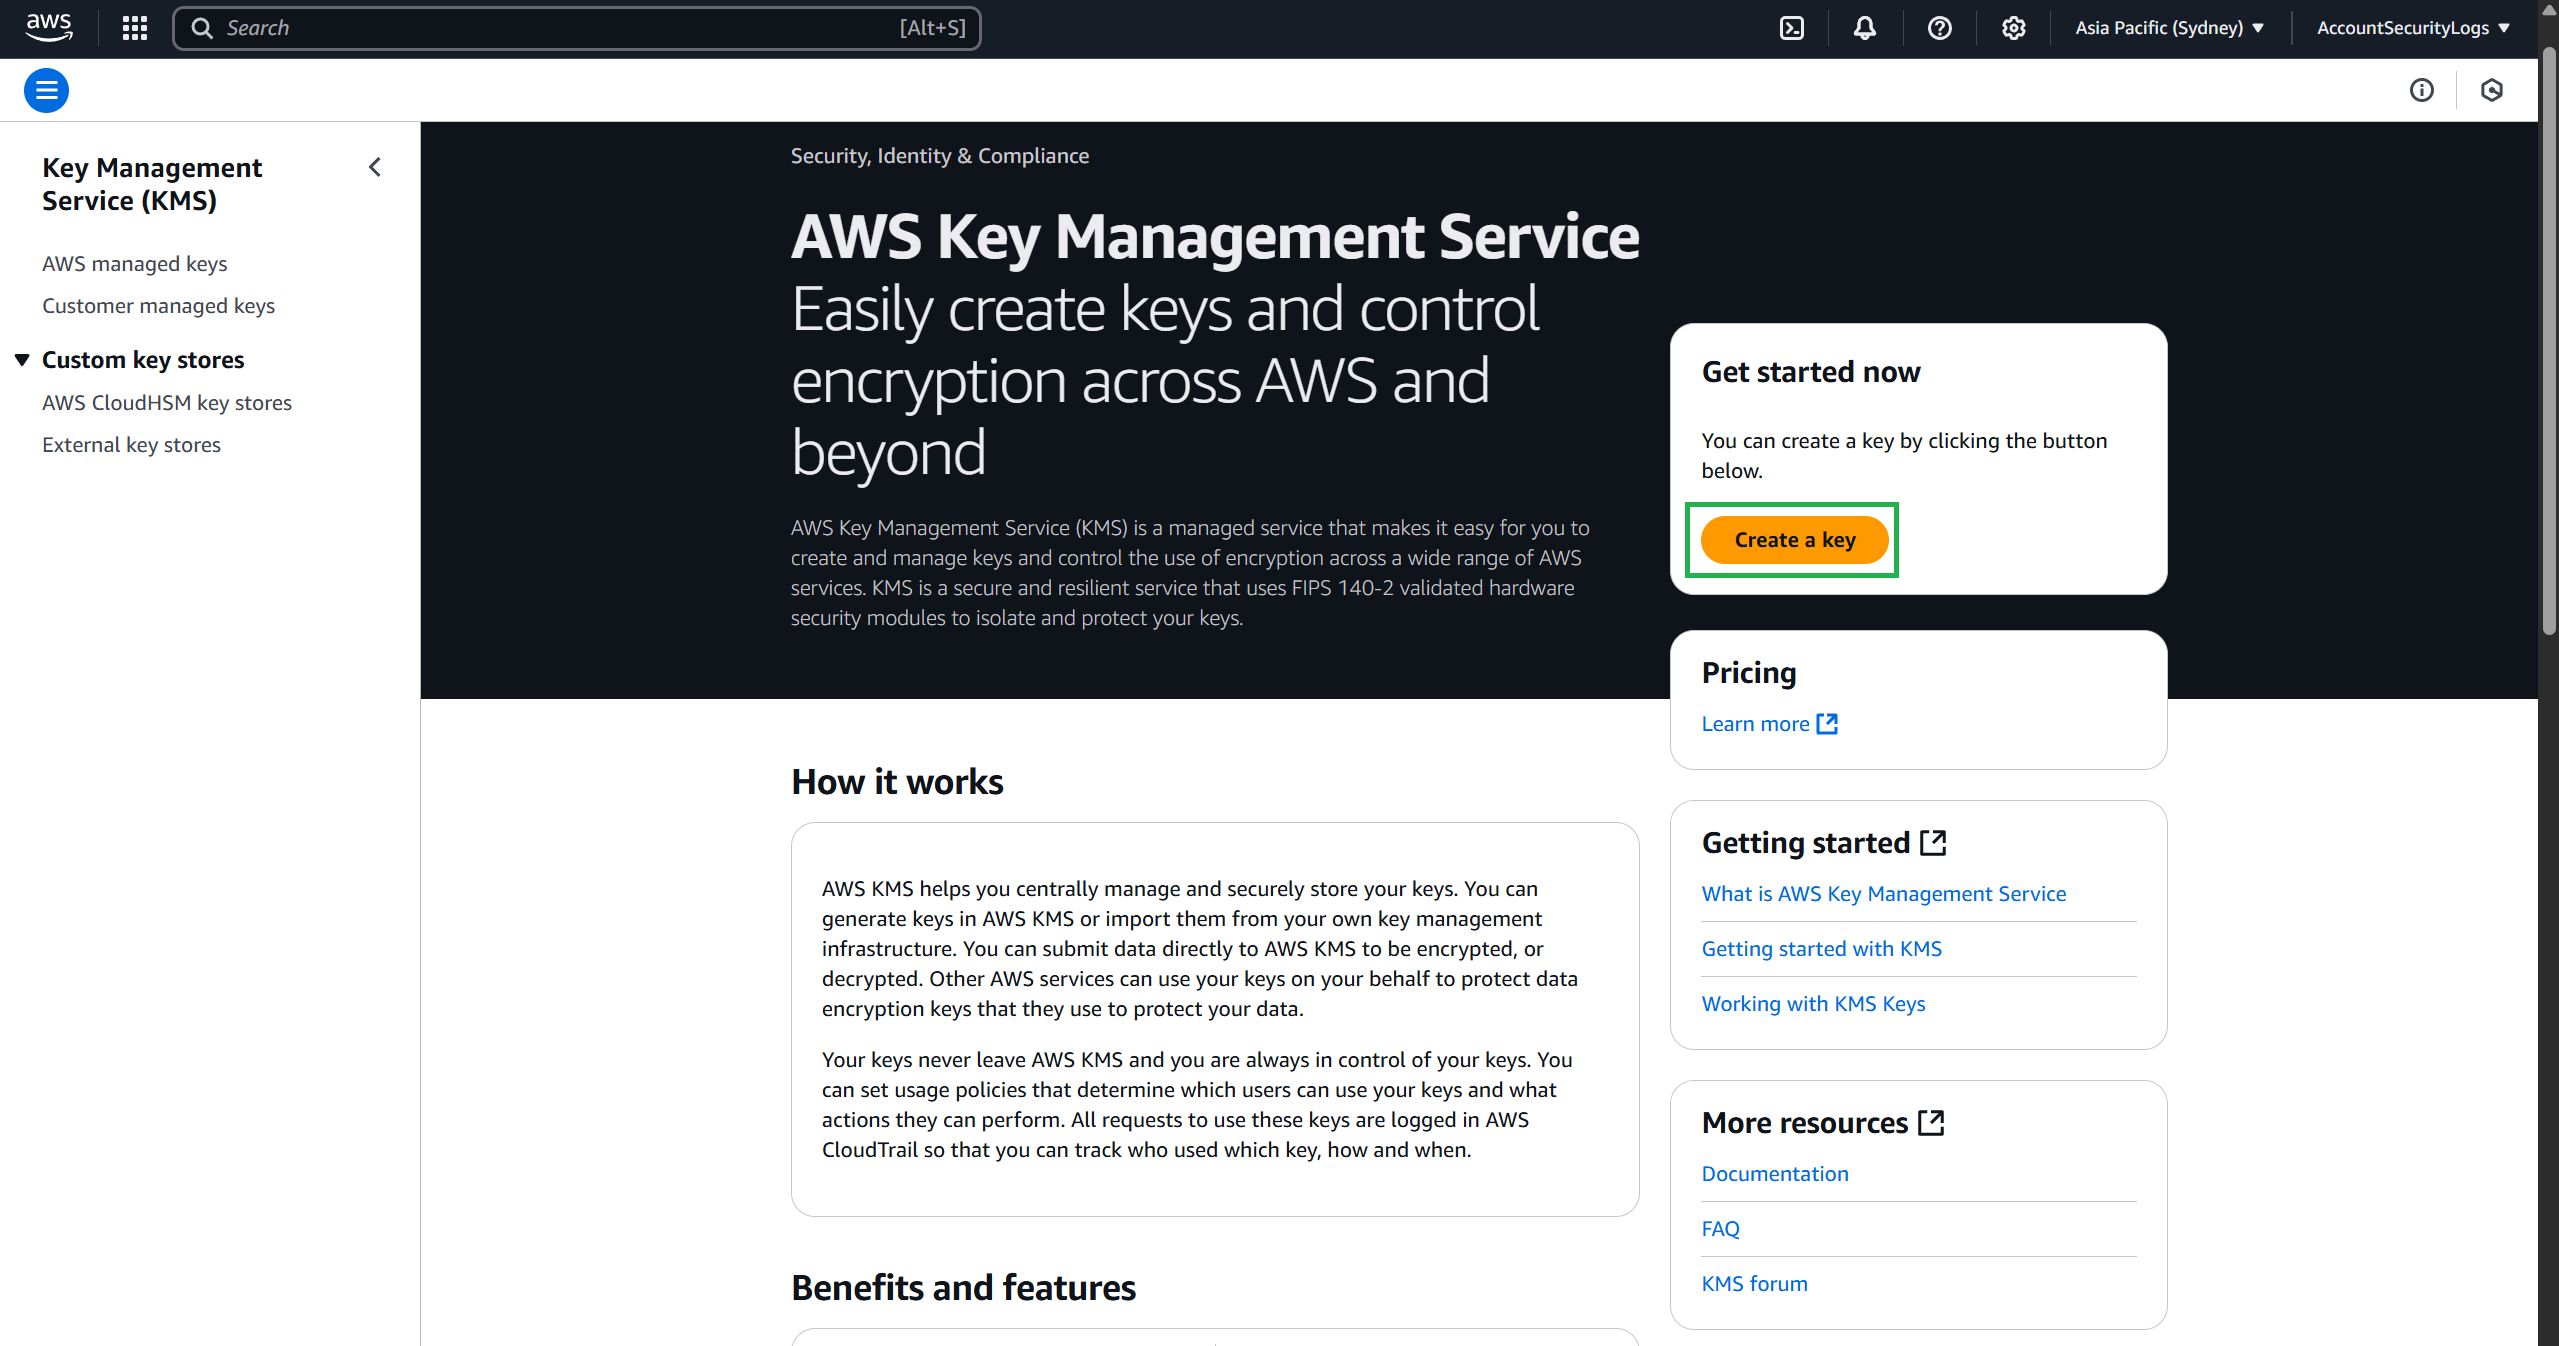This screenshot has height=1346, width=2559.
Task: Open the Asia Pacific (Sydney) region dropdown
Action: tap(2169, 28)
